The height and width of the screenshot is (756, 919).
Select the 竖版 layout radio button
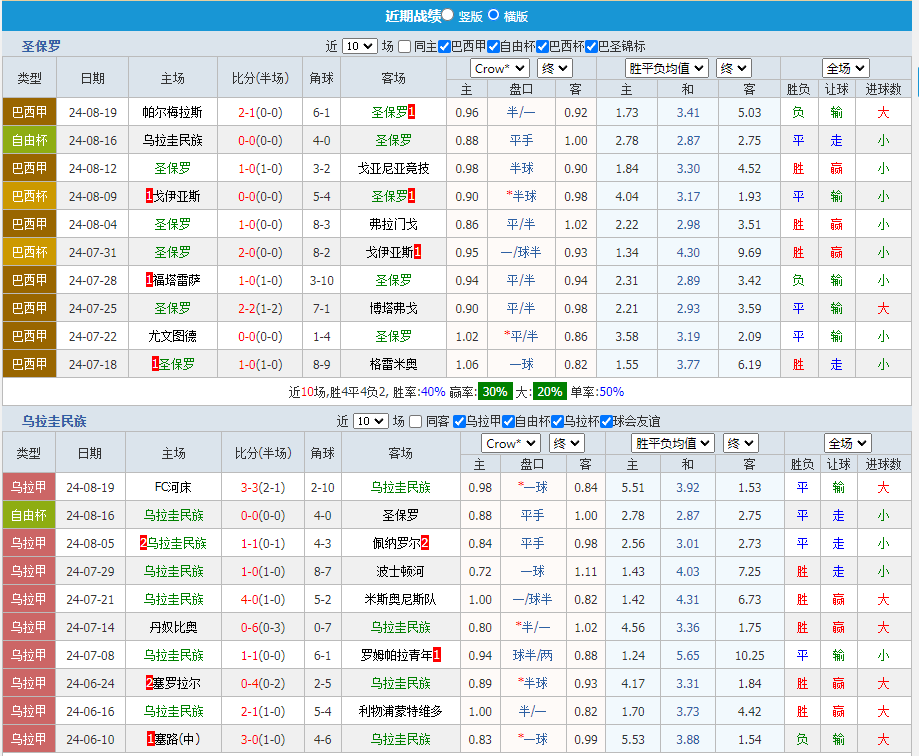[x=447, y=15]
